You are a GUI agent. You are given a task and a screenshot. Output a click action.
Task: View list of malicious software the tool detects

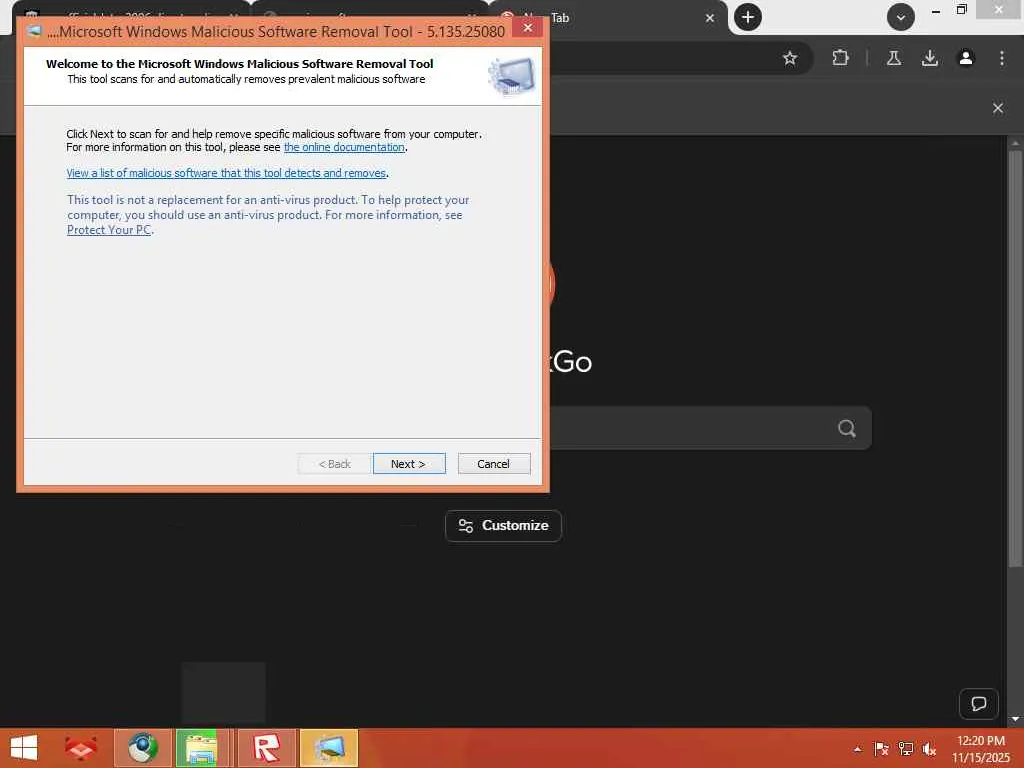227,173
